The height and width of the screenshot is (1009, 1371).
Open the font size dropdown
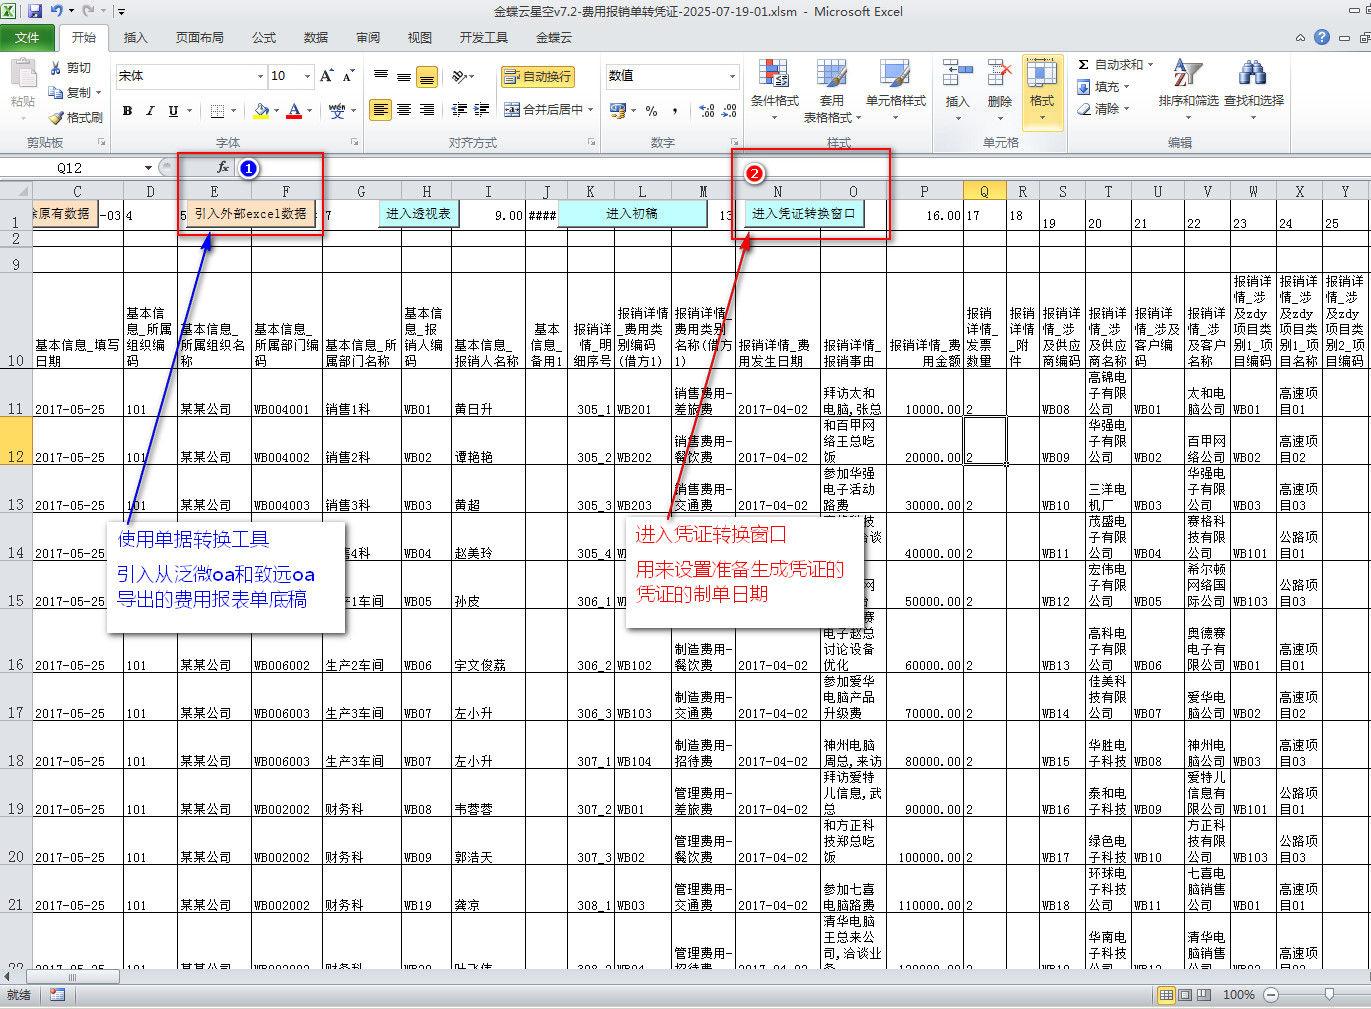[307, 76]
